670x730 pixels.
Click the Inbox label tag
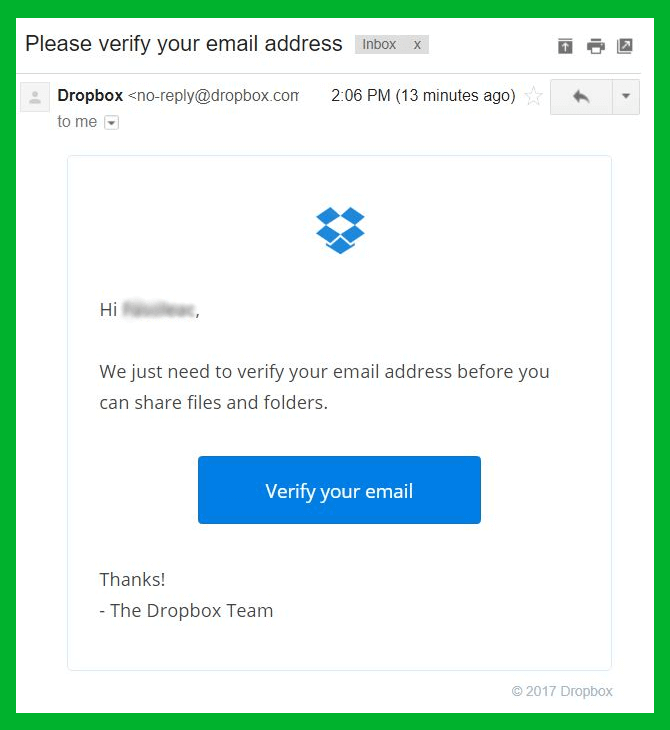(379, 45)
